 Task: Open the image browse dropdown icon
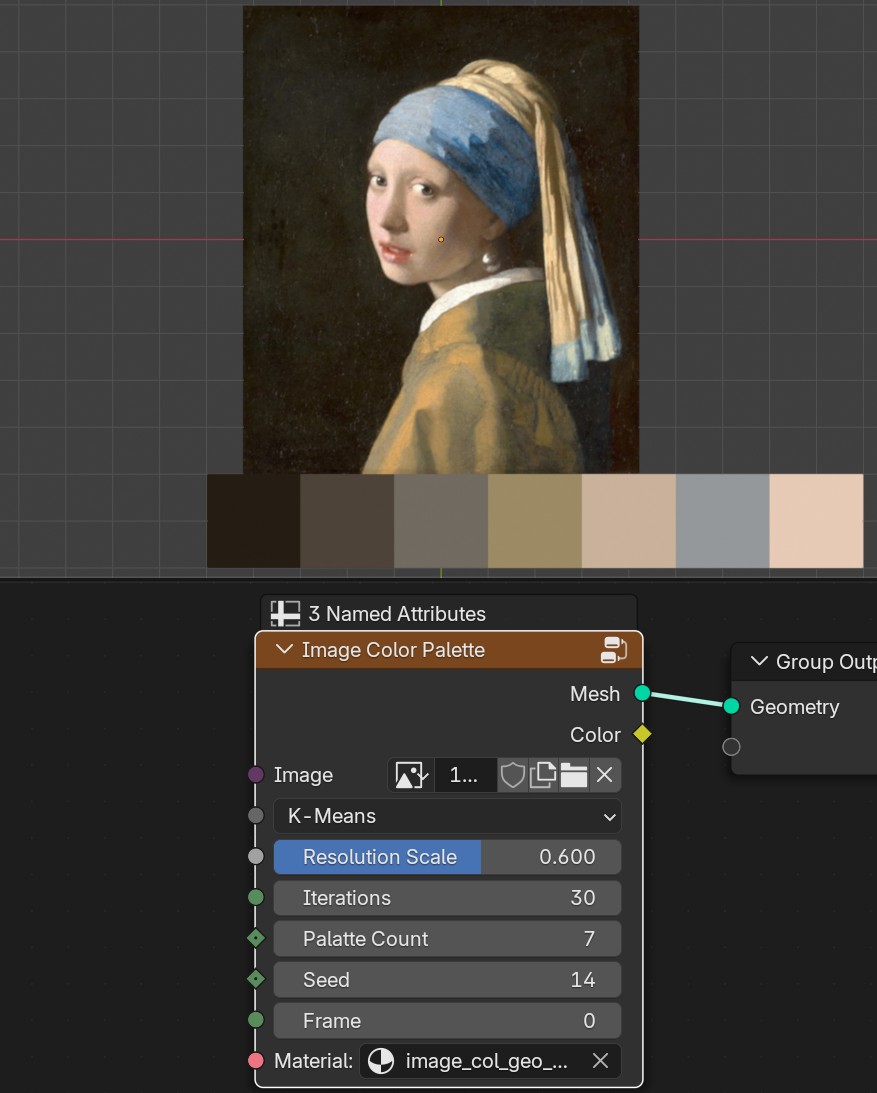coord(411,774)
